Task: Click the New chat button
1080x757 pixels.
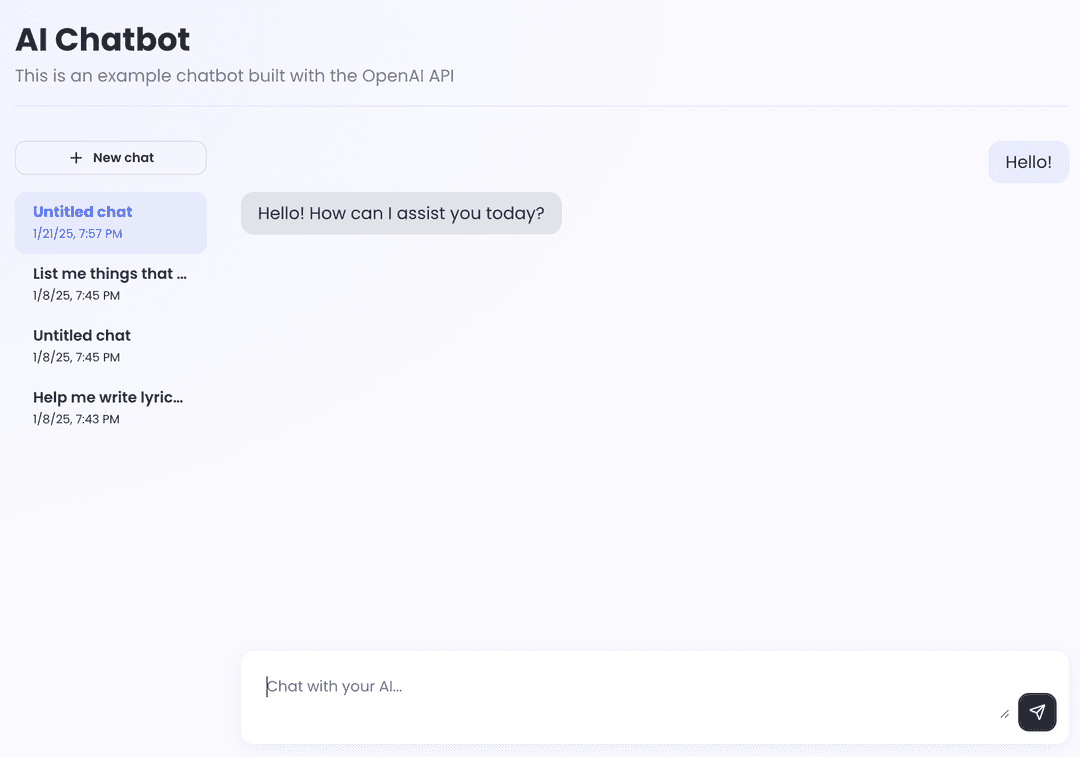Action: click(x=110, y=157)
